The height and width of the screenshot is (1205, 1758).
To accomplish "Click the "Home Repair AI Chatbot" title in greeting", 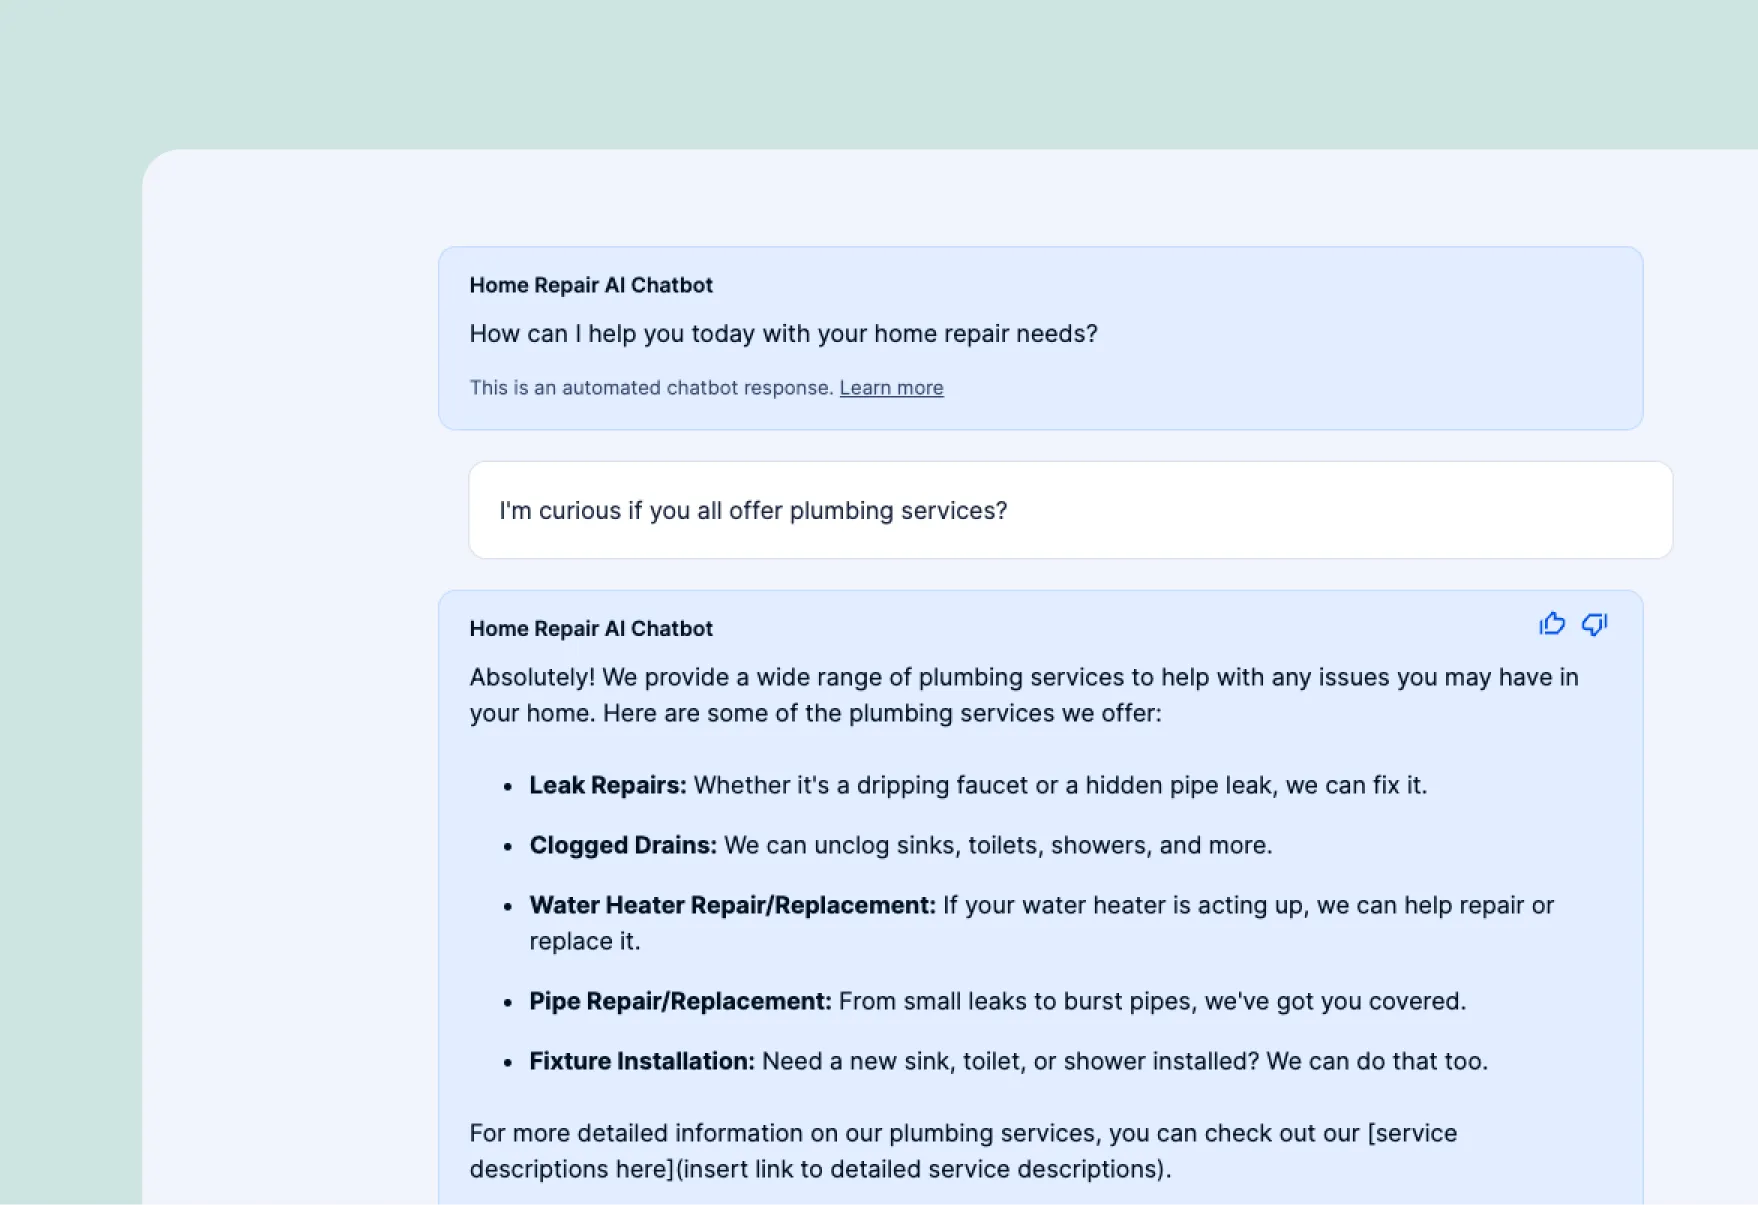I will 590,285.
